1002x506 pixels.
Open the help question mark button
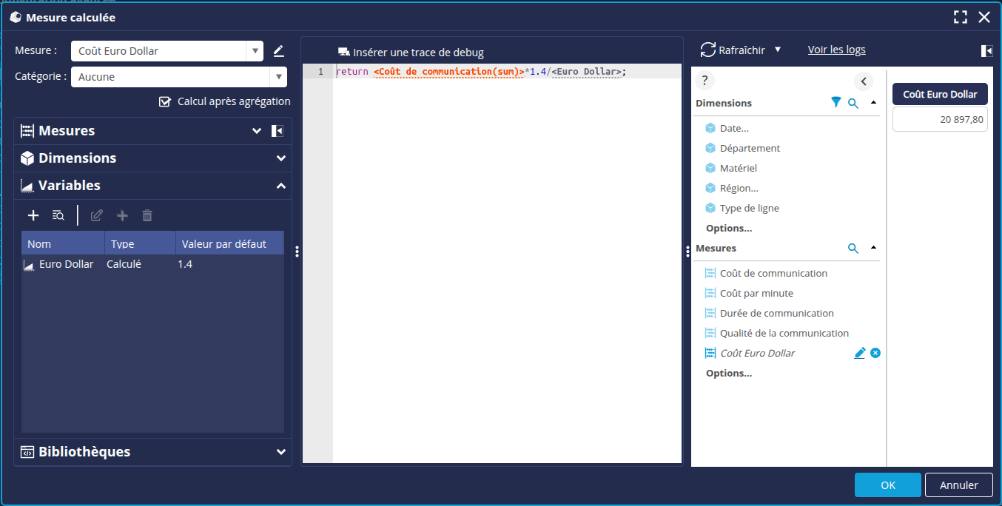point(704,81)
